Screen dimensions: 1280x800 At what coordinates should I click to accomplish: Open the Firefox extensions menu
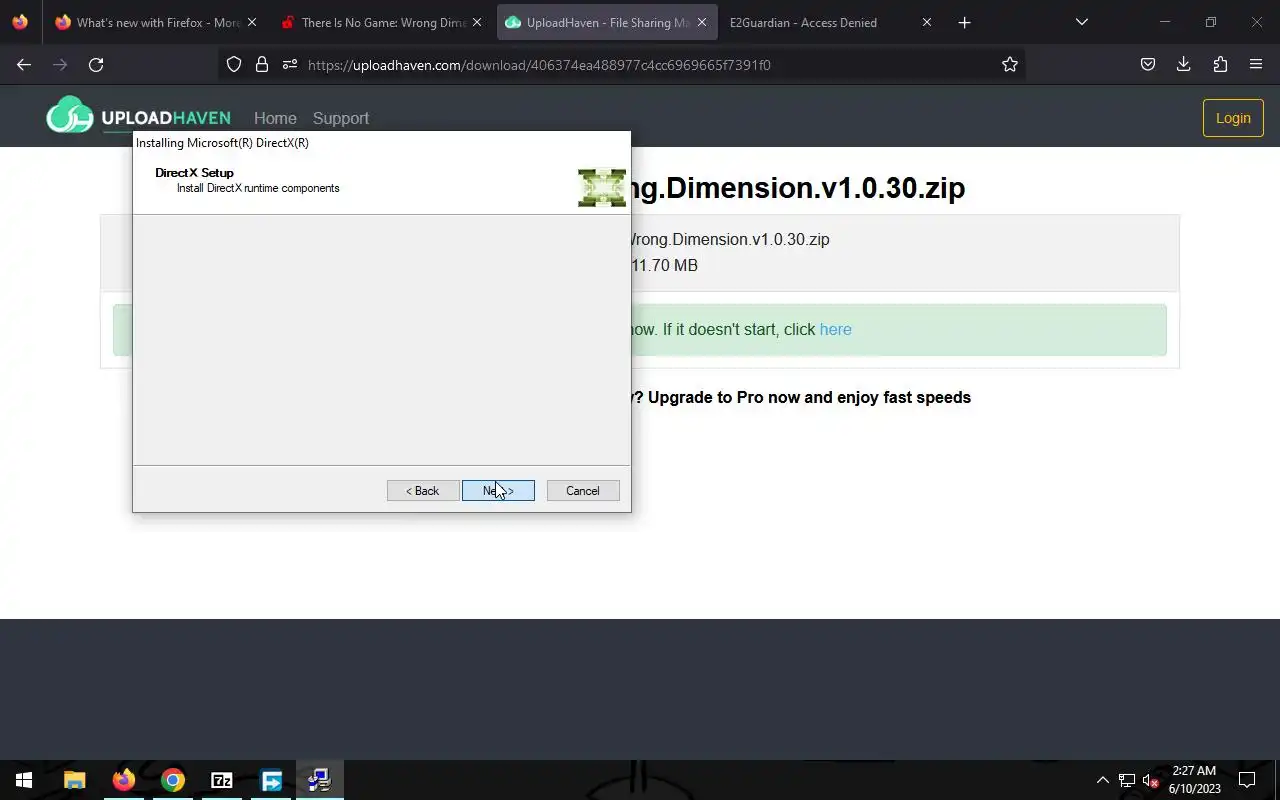(x=1220, y=65)
